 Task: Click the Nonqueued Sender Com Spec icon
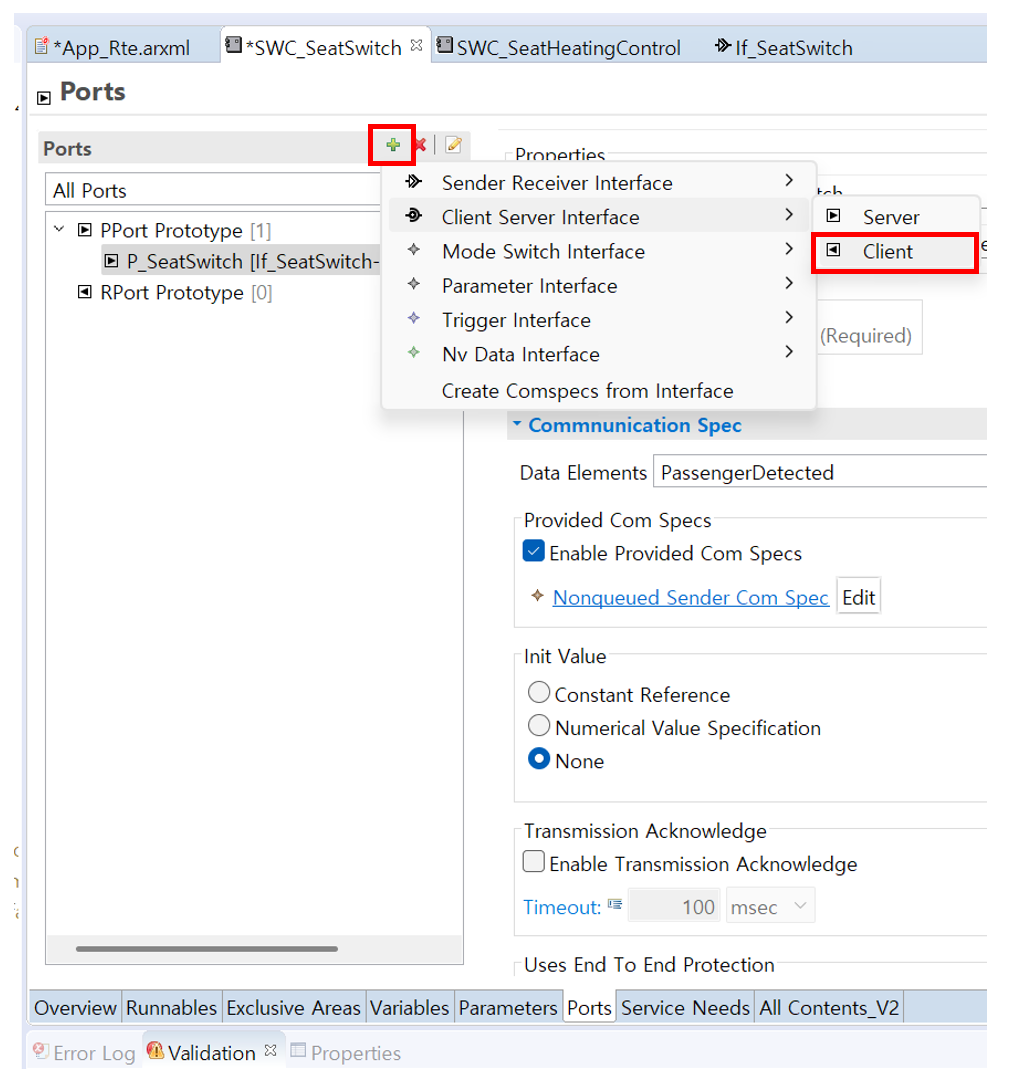(x=538, y=596)
